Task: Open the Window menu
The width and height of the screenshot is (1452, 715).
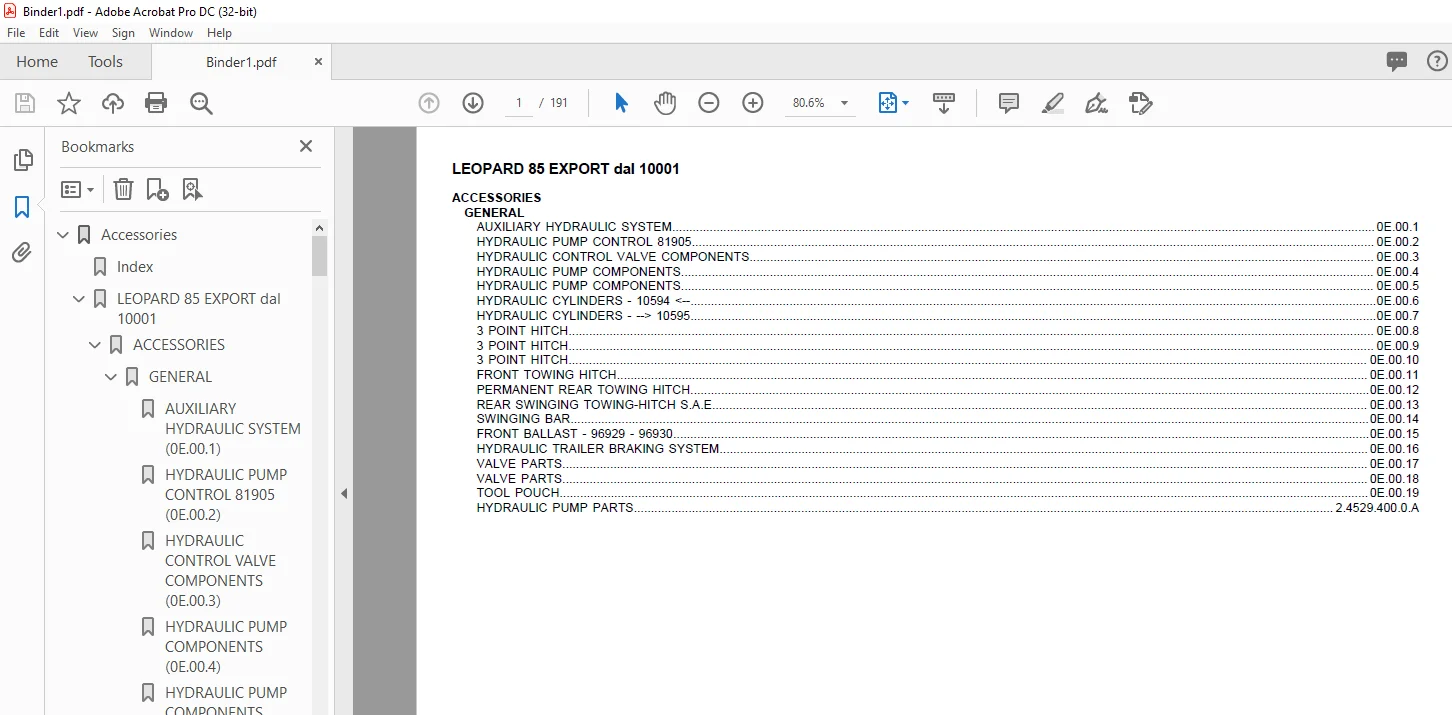Action: 171,33
